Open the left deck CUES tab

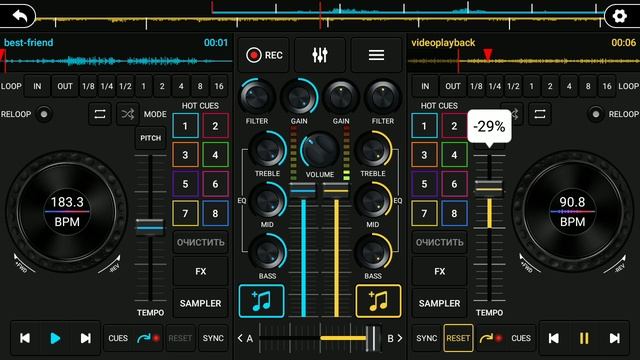(x=118, y=338)
